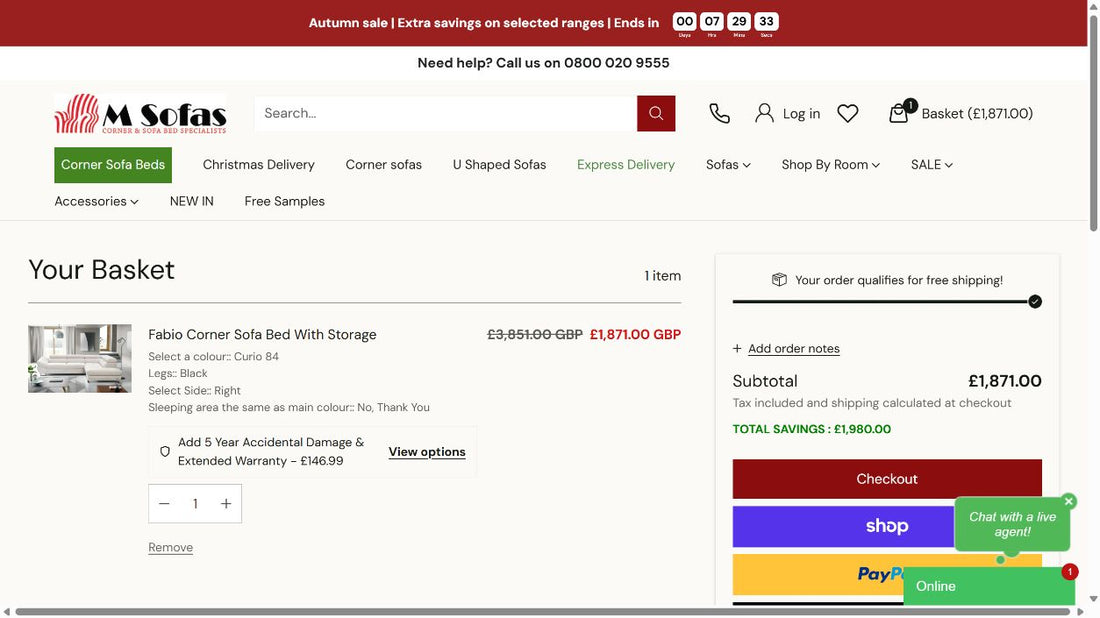The width and height of the screenshot is (1100, 618).
Task: Open Fabio Corner Sofa Bed product link
Action: 262,335
